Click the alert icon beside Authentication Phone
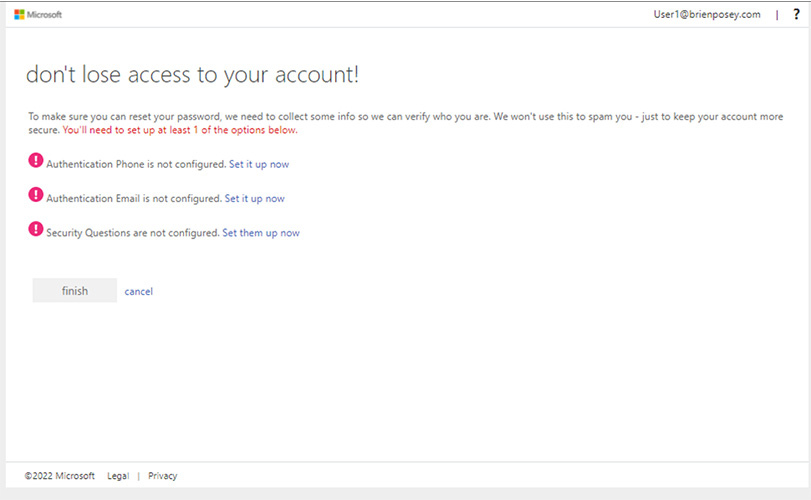The height and width of the screenshot is (500, 811). click(x=36, y=160)
